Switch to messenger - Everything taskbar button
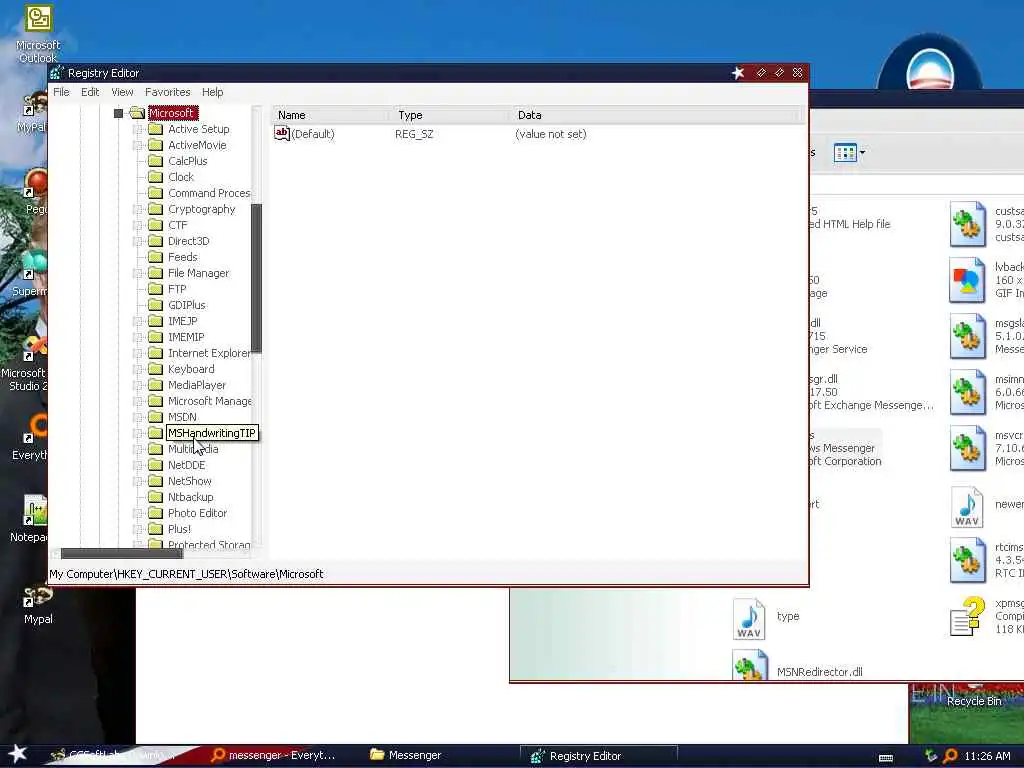The width and height of the screenshot is (1024, 768). coord(274,756)
